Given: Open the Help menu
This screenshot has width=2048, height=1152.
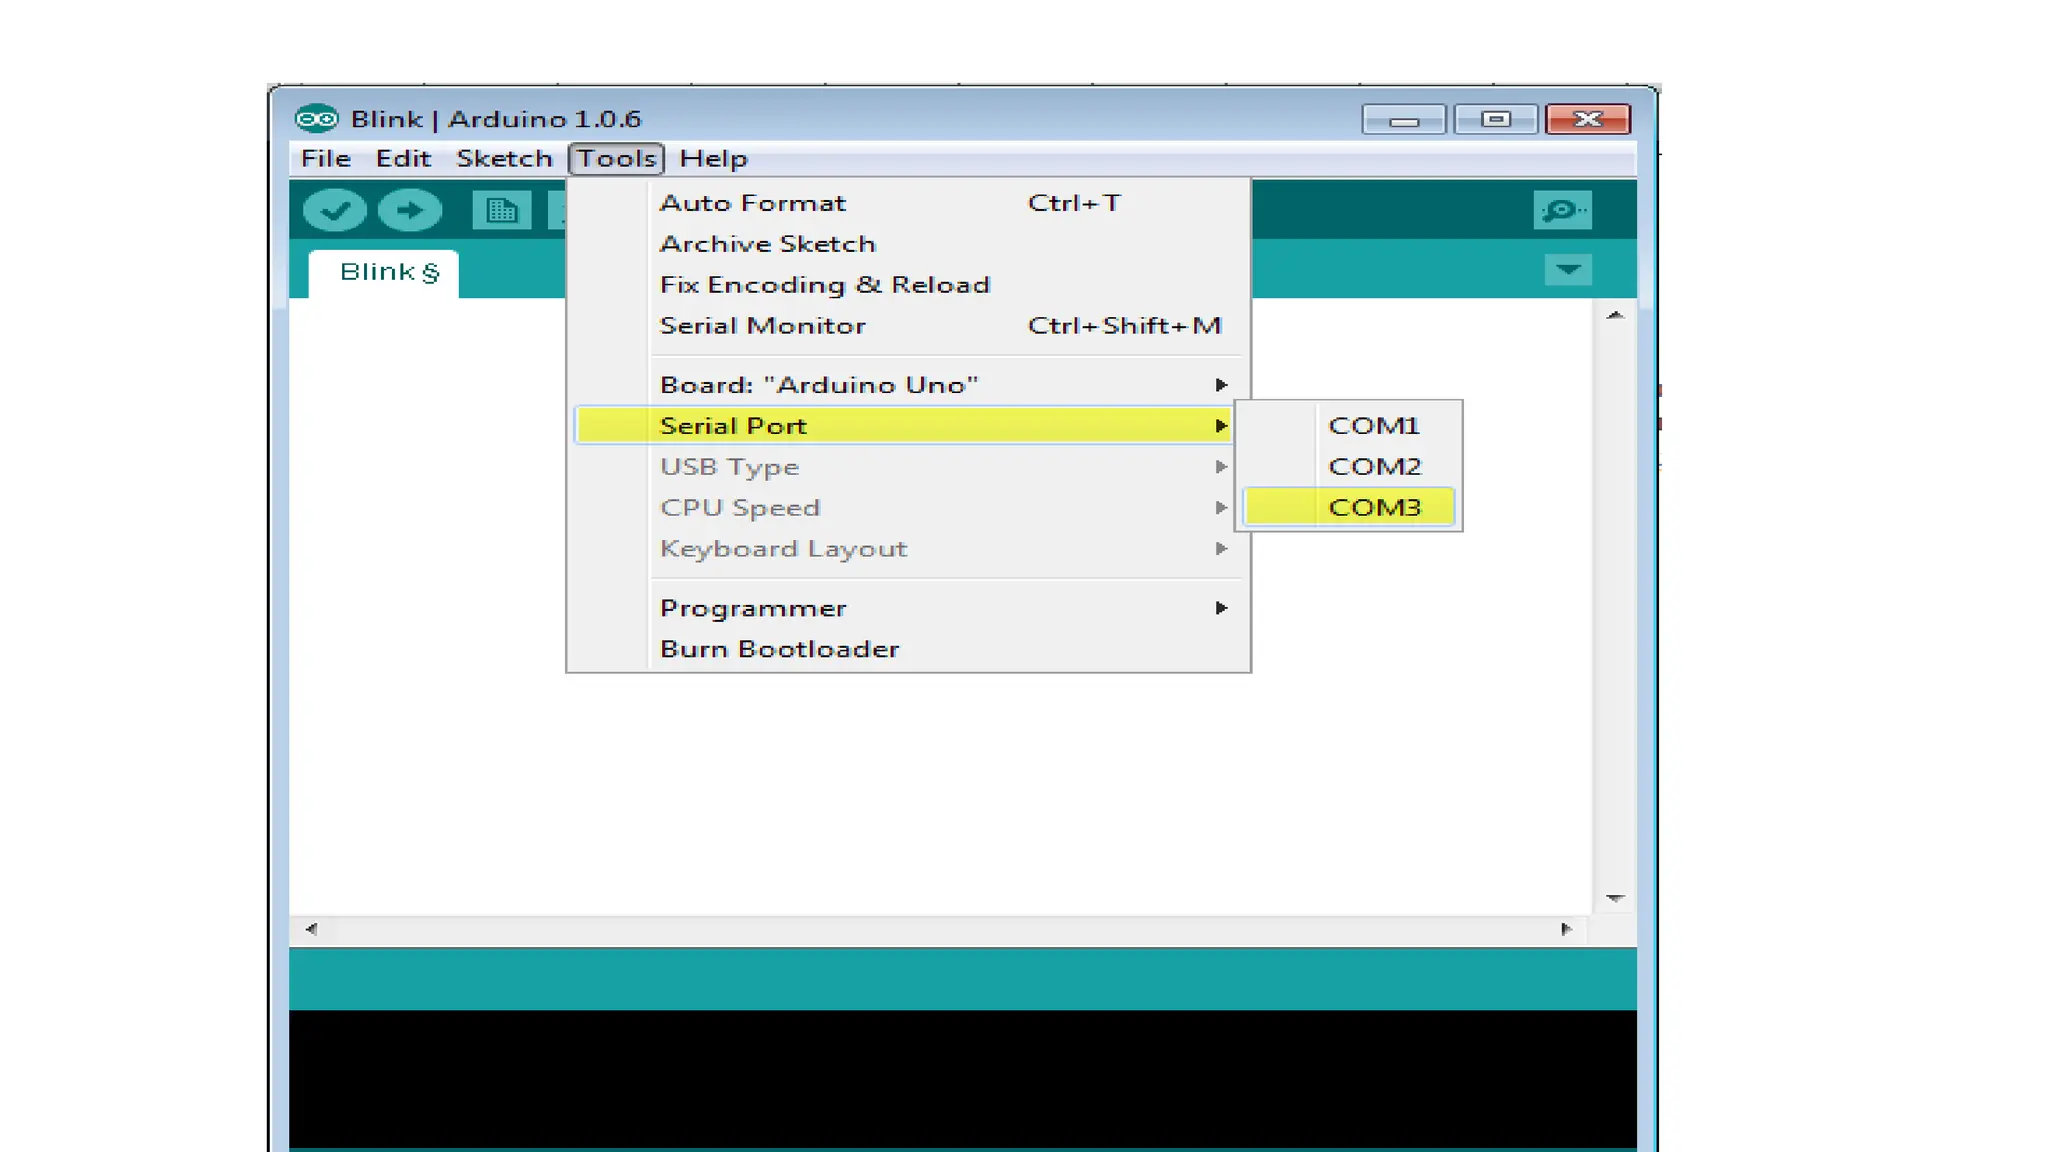Looking at the screenshot, I should click(x=713, y=159).
